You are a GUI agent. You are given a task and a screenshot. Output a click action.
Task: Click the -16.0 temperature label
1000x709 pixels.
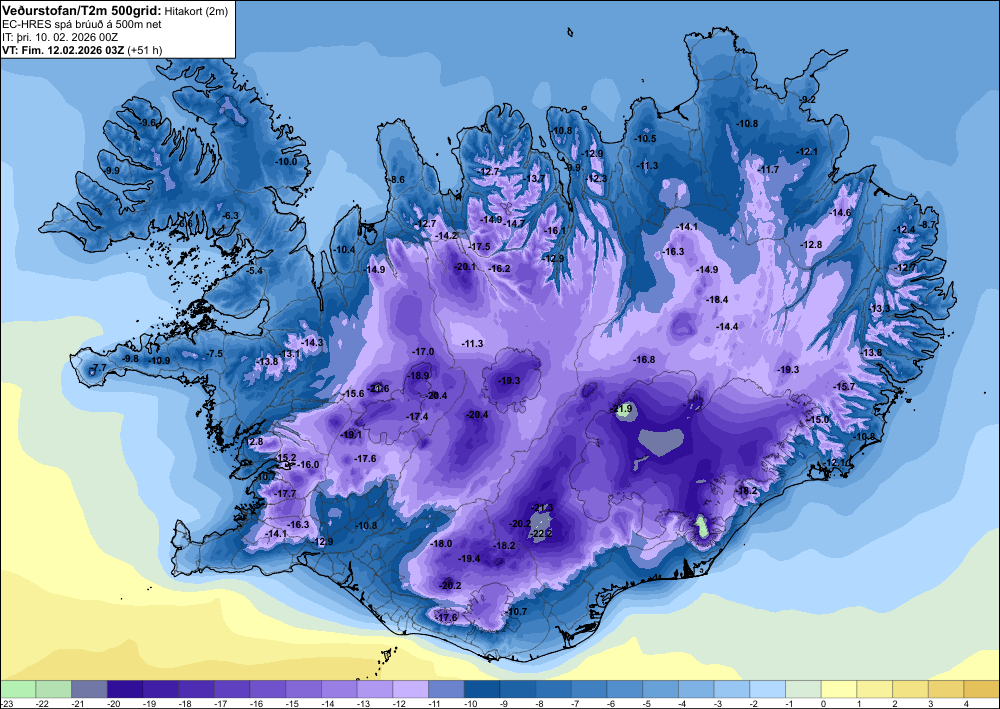coord(308,465)
